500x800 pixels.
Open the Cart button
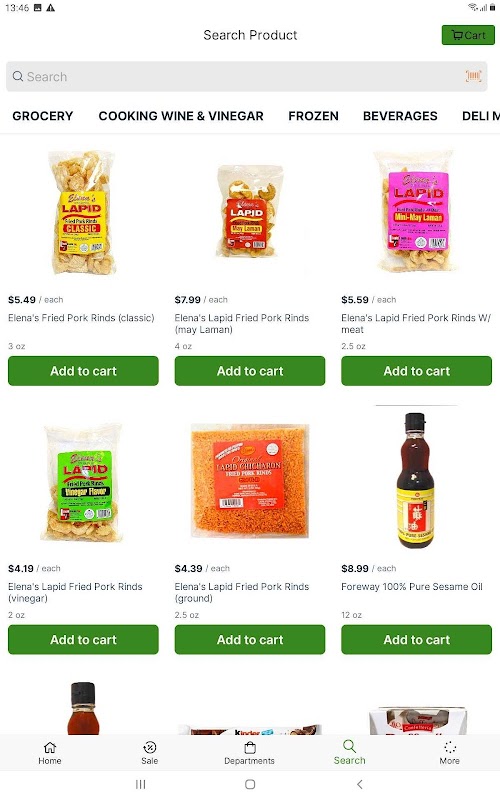468,35
